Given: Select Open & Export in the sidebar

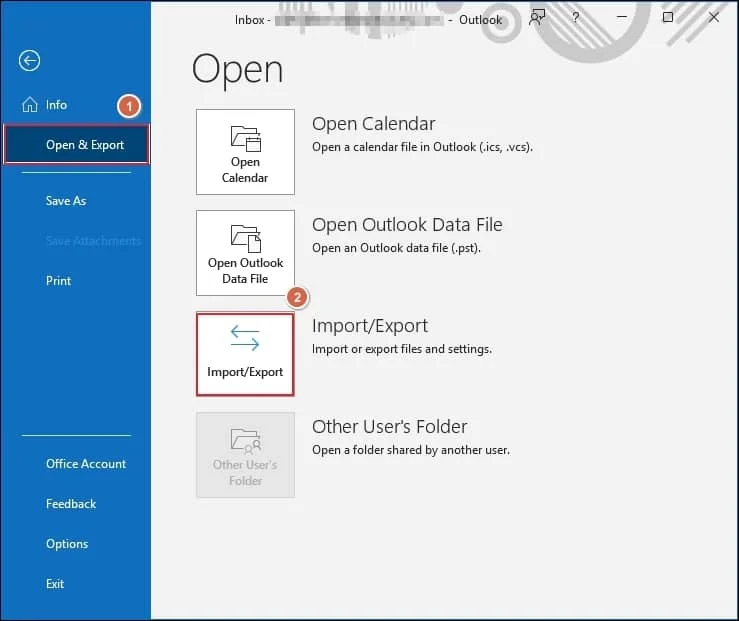Looking at the screenshot, I should (76, 145).
